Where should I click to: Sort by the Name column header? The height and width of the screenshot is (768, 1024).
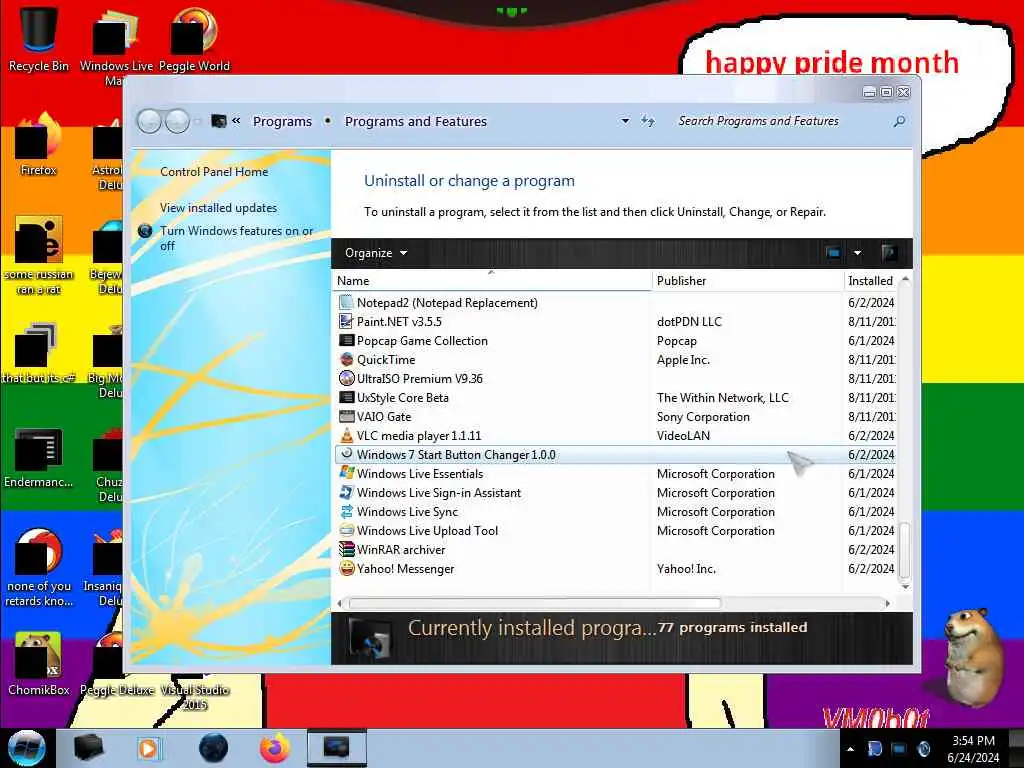coord(491,281)
